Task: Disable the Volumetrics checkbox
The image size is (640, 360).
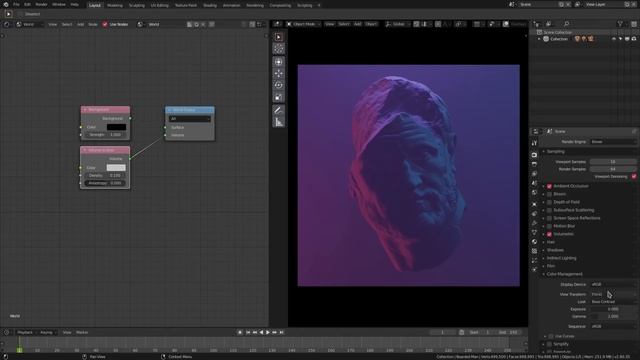Action: tap(549, 234)
